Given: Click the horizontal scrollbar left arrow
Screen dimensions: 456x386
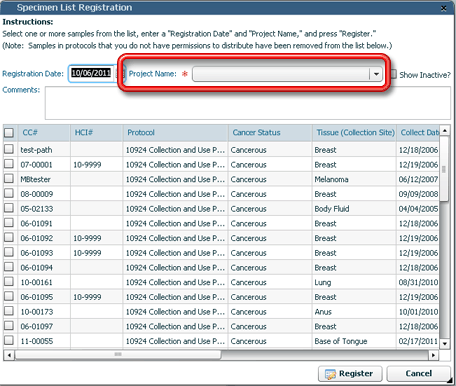Looking at the screenshot, I should point(9,355).
